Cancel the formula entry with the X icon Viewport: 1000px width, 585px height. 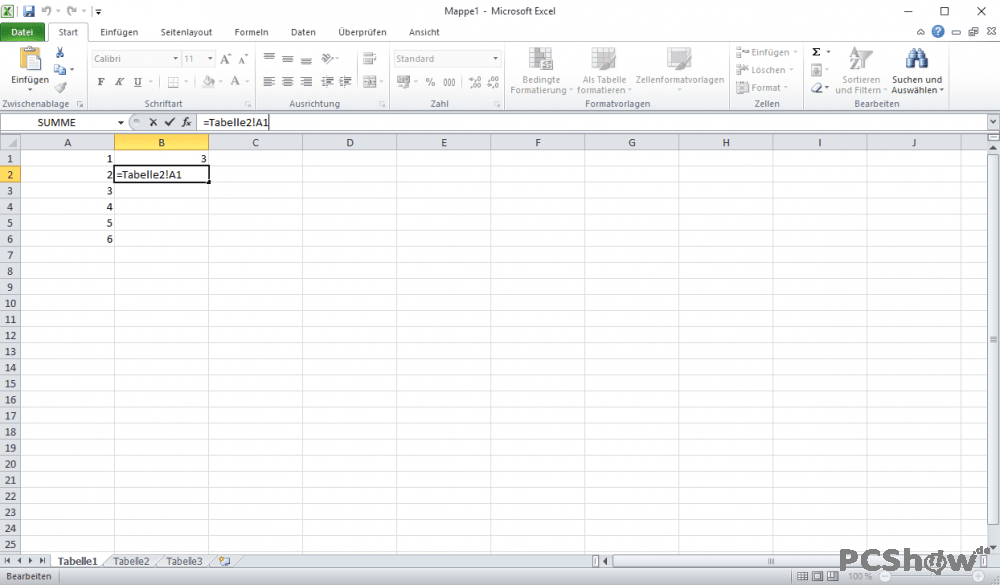click(x=153, y=122)
